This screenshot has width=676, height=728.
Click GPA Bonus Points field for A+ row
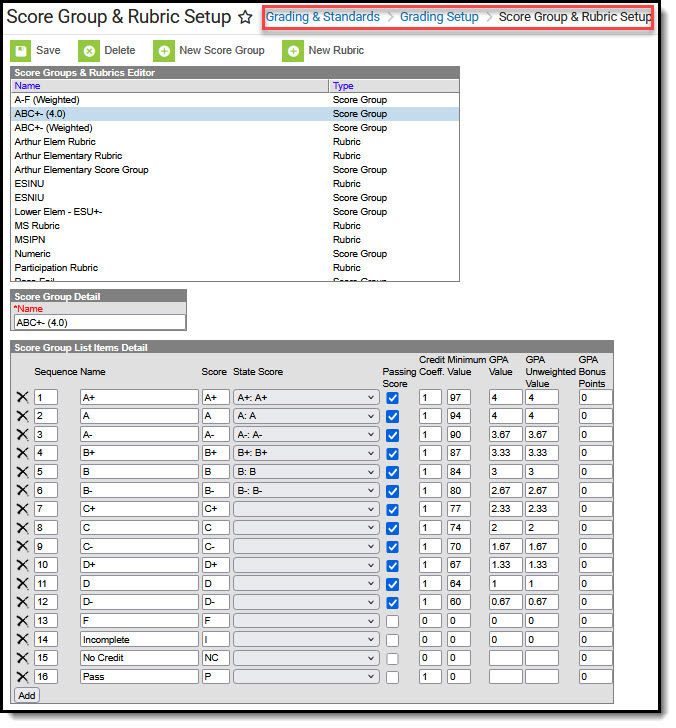(596, 397)
